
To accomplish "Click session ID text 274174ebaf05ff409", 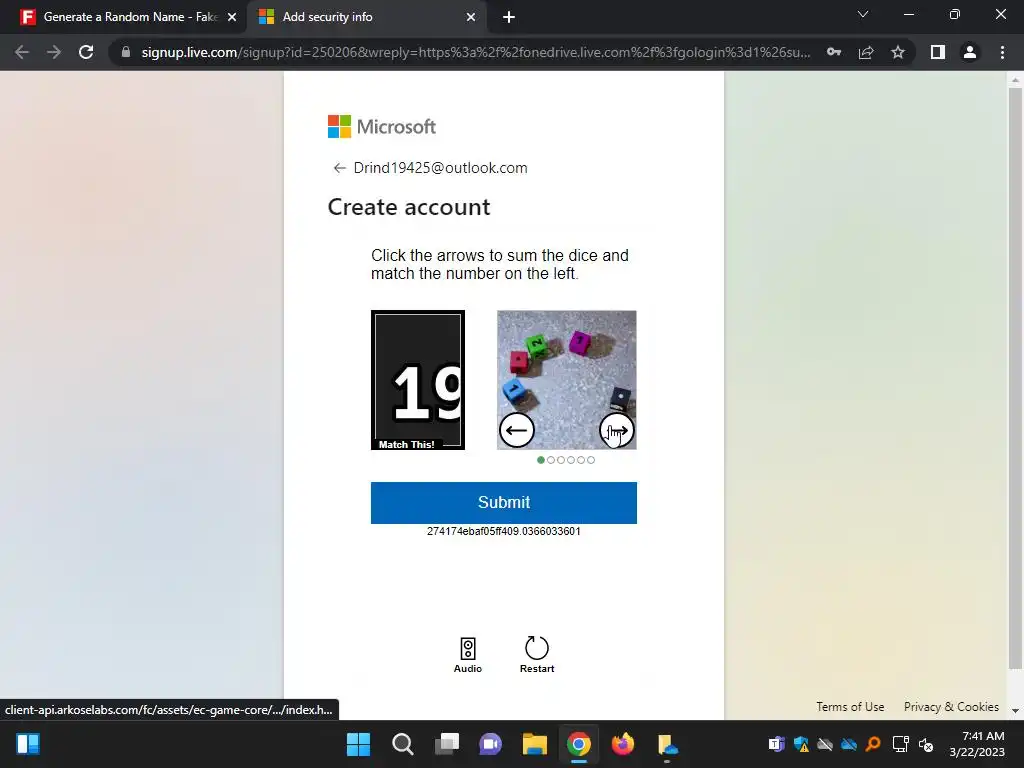I will pyautogui.click(x=504, y=531).
